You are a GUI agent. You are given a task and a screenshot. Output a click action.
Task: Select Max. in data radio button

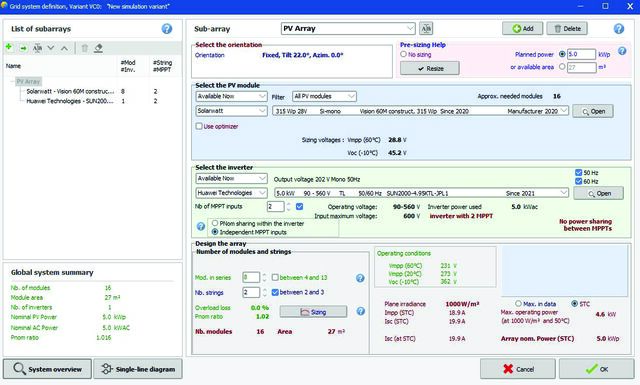tap(518, 303)
